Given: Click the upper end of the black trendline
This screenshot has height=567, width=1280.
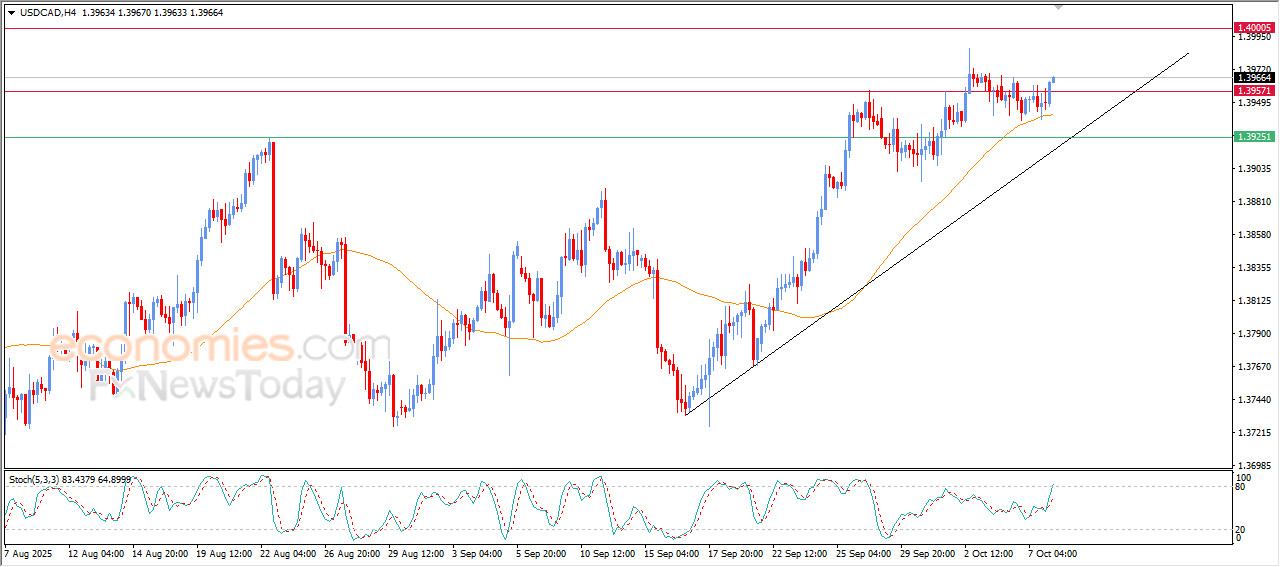Looking at the screenshot, I should tap(1188, 53).
